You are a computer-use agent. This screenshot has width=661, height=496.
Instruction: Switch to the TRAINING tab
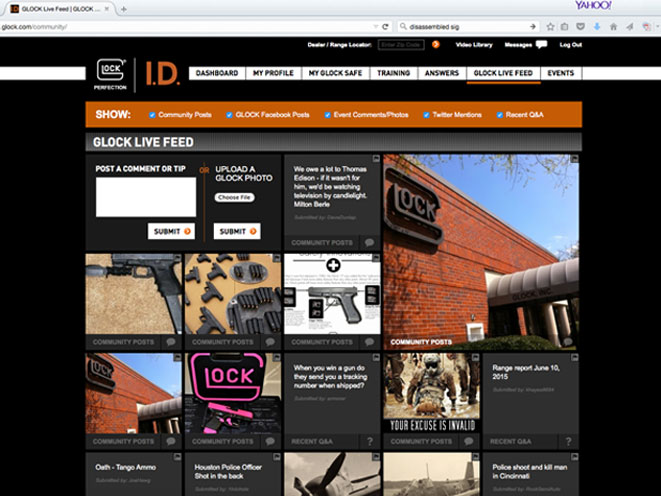tap(393, 74)
